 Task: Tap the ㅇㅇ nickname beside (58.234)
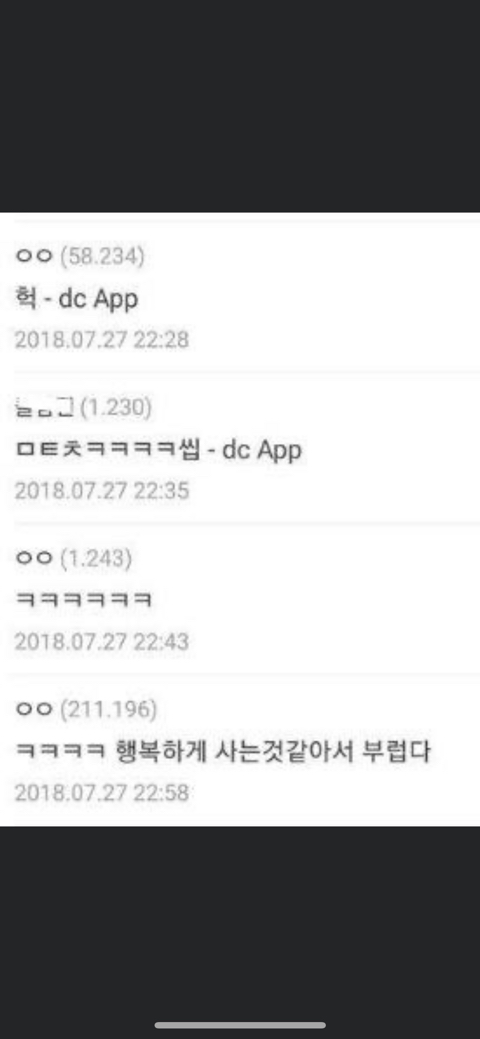[x=33, y=256]
